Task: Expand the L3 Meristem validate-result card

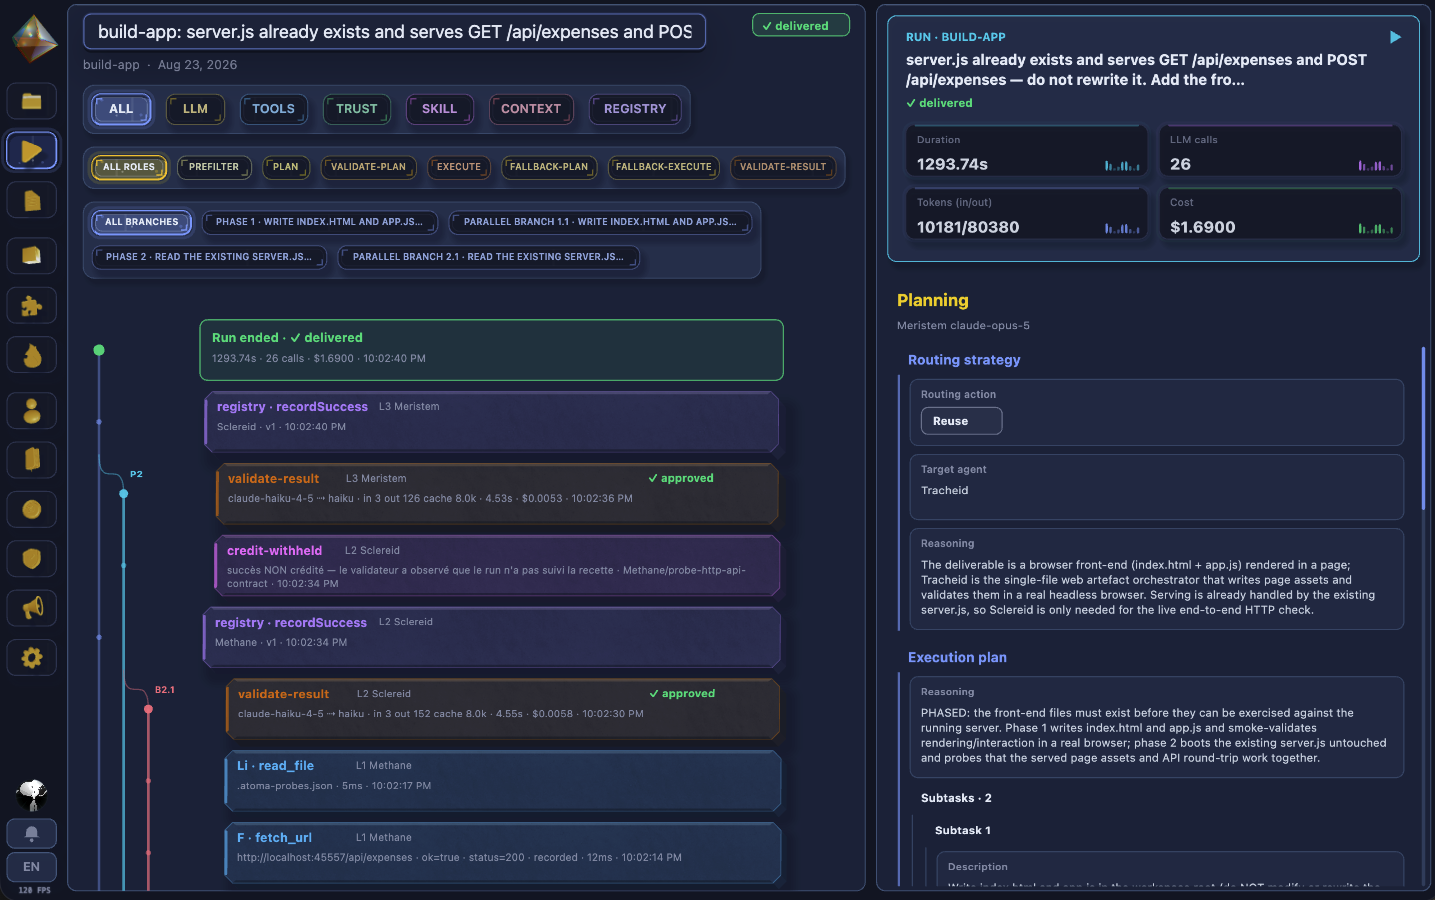Action: (x=497, y=493)
